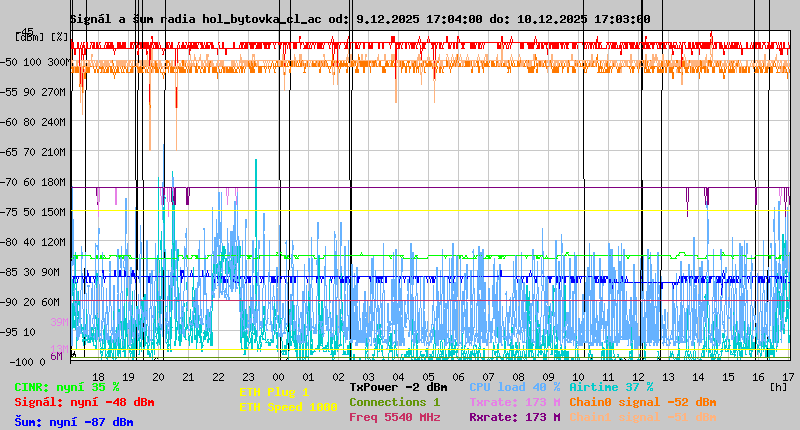This screenshot has height=430, width=800.
Task: Click the [dBm] unit label on Y axis
Action: 30,37
